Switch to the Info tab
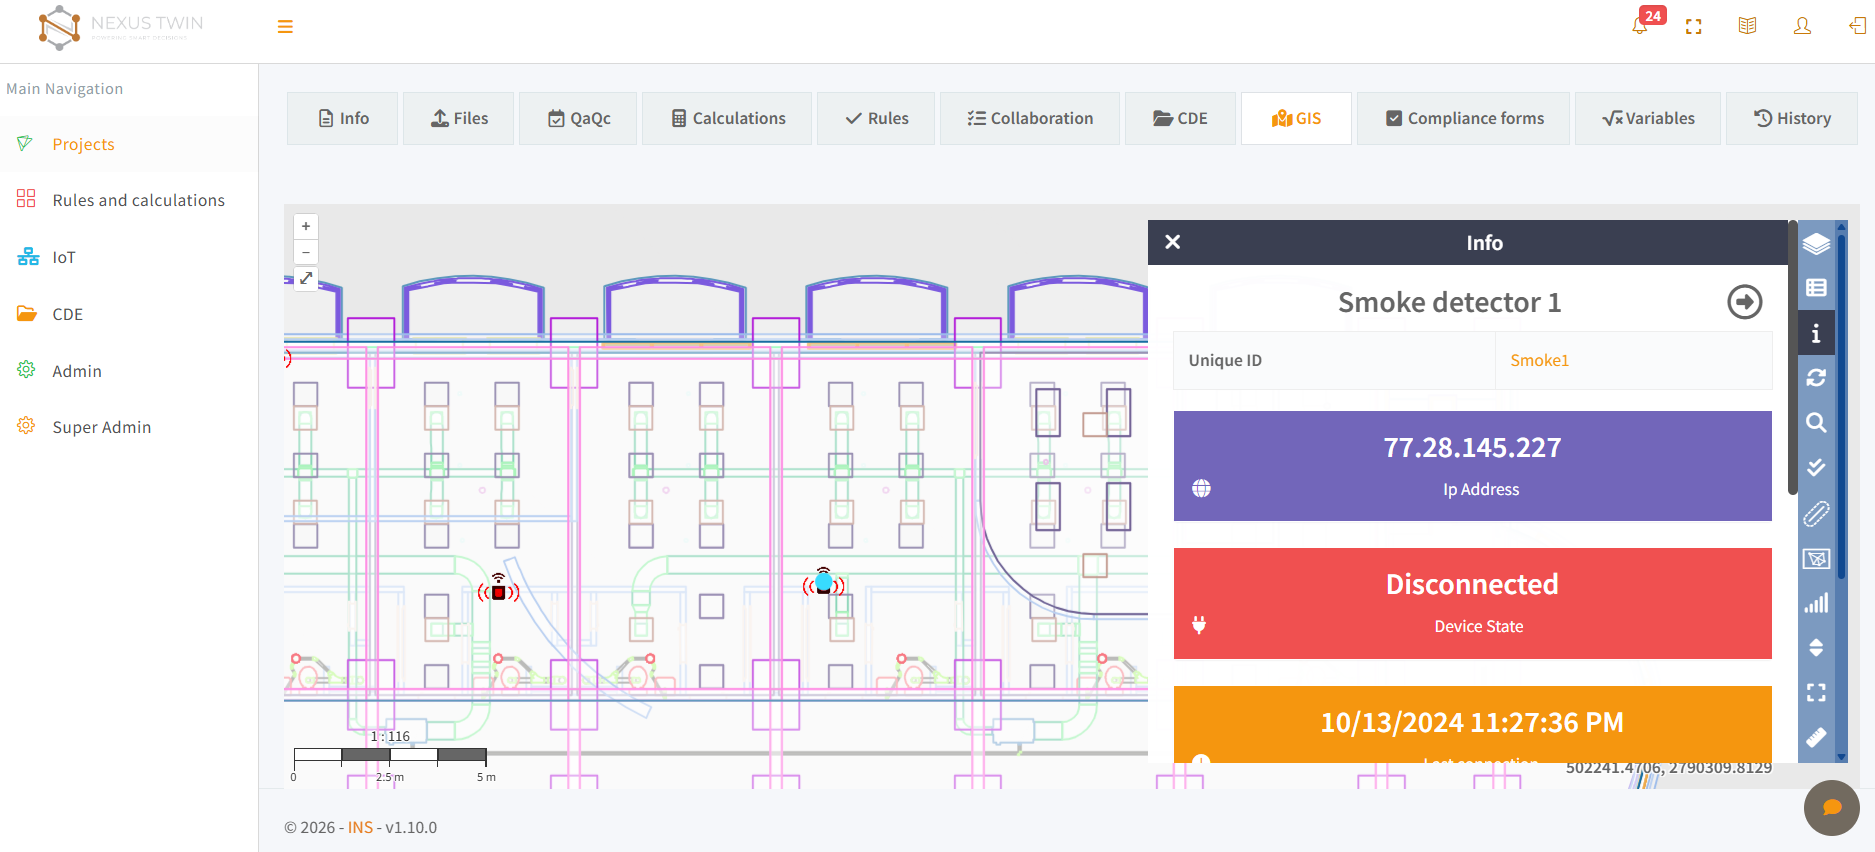The height and width of the screenshot is (852, 1875). coord(343,118)
